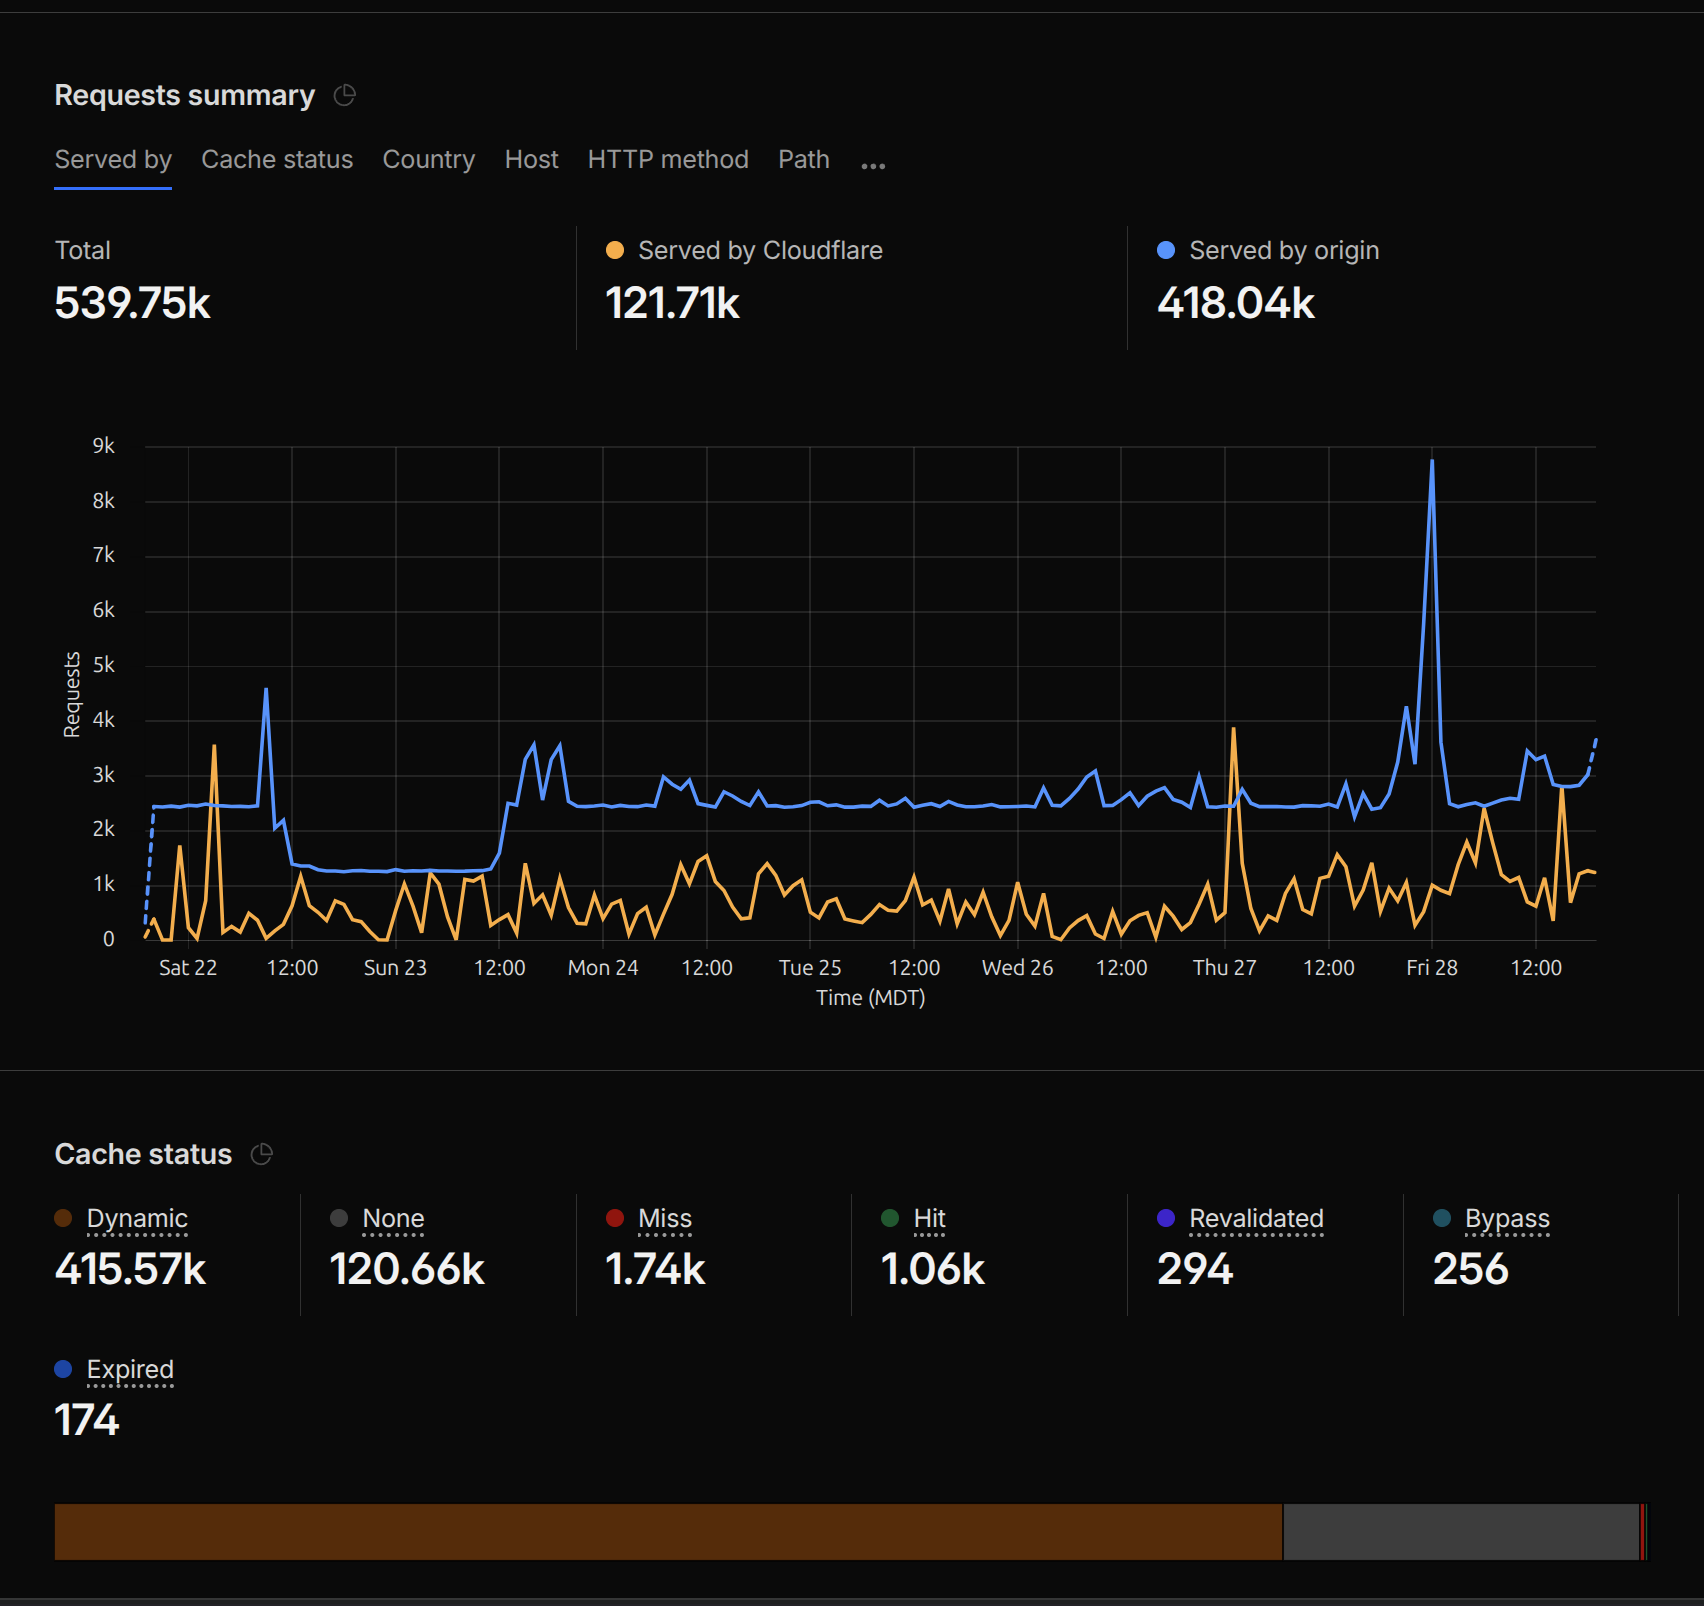Click the None cache status label
The width and height of the screenshot is (1704, 1606).
tap(393, 1219)
